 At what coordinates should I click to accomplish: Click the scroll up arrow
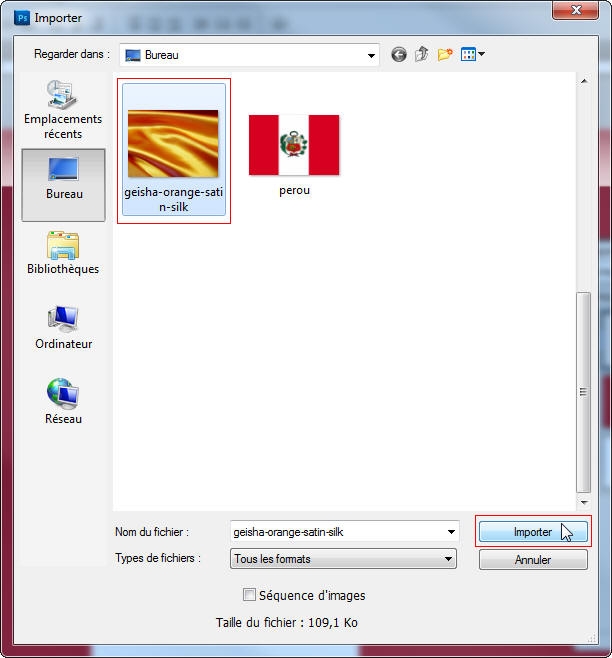(584, 81)
